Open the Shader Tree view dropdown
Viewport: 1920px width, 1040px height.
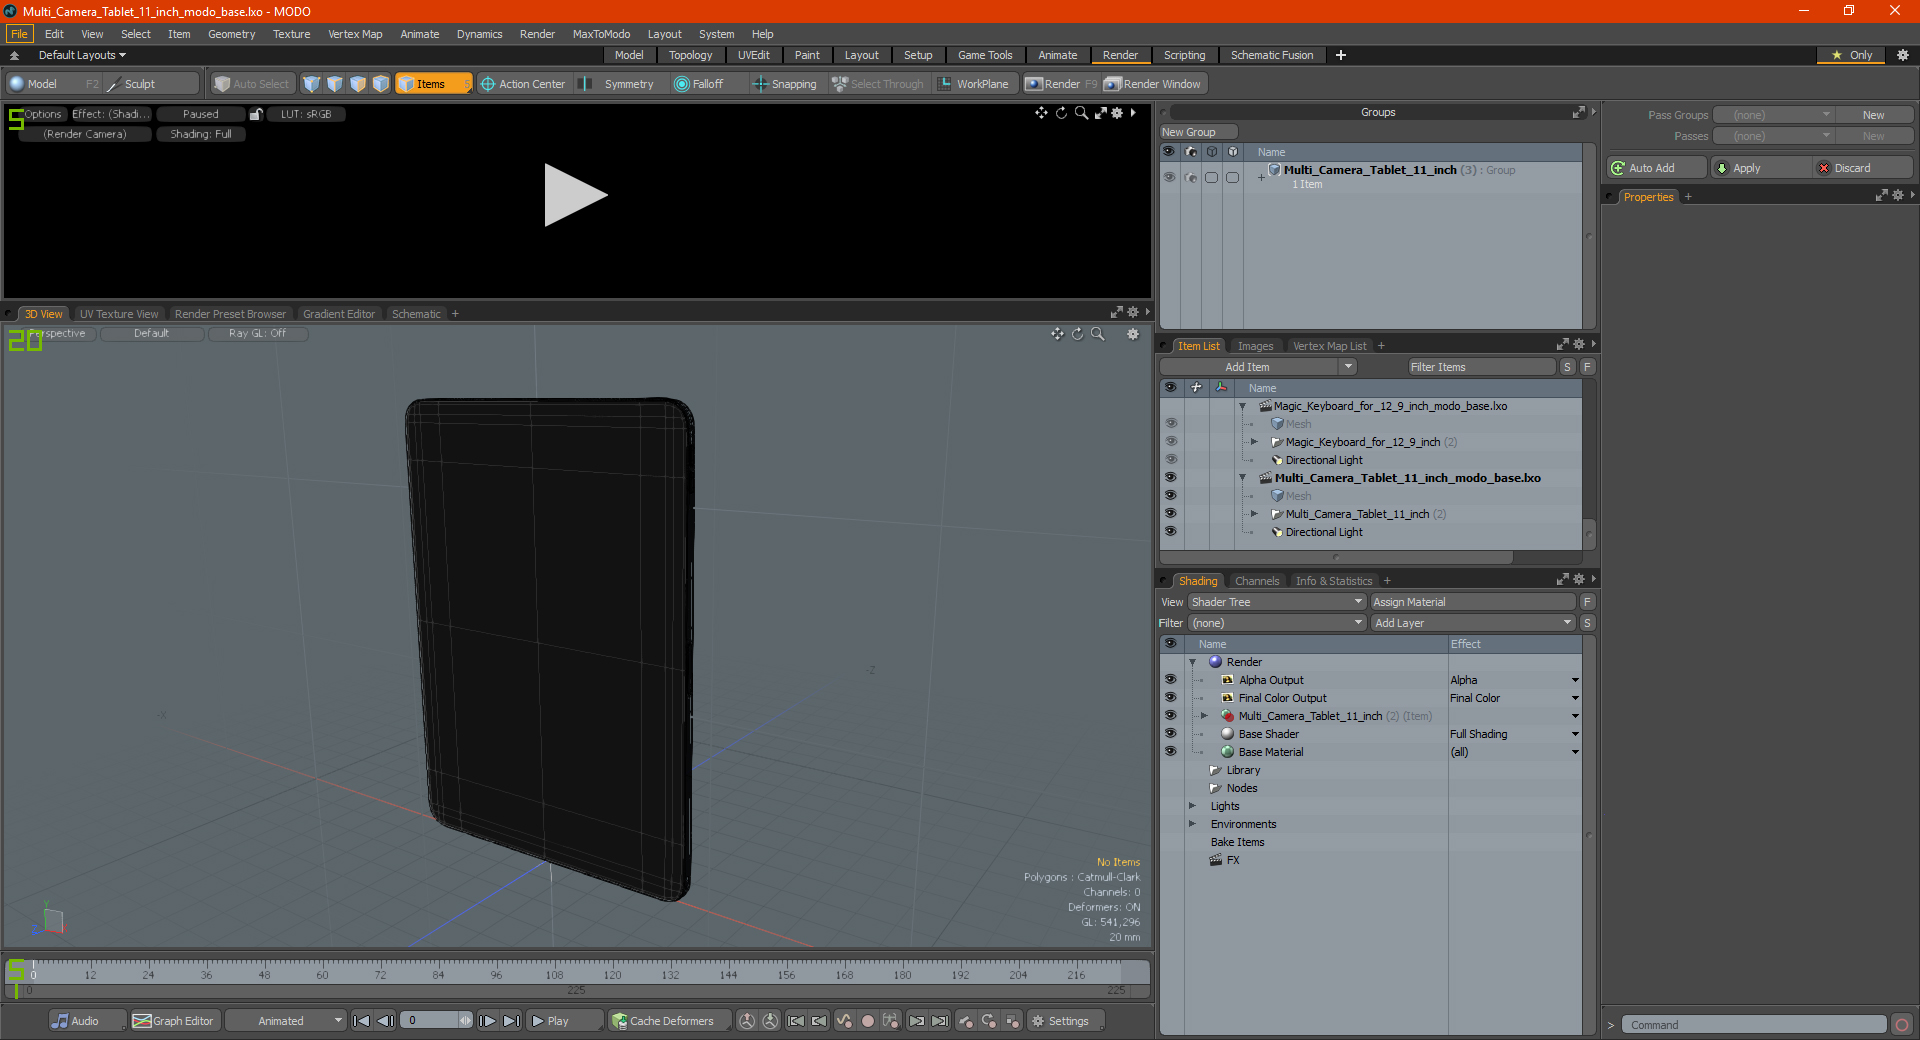point(1277,602)
